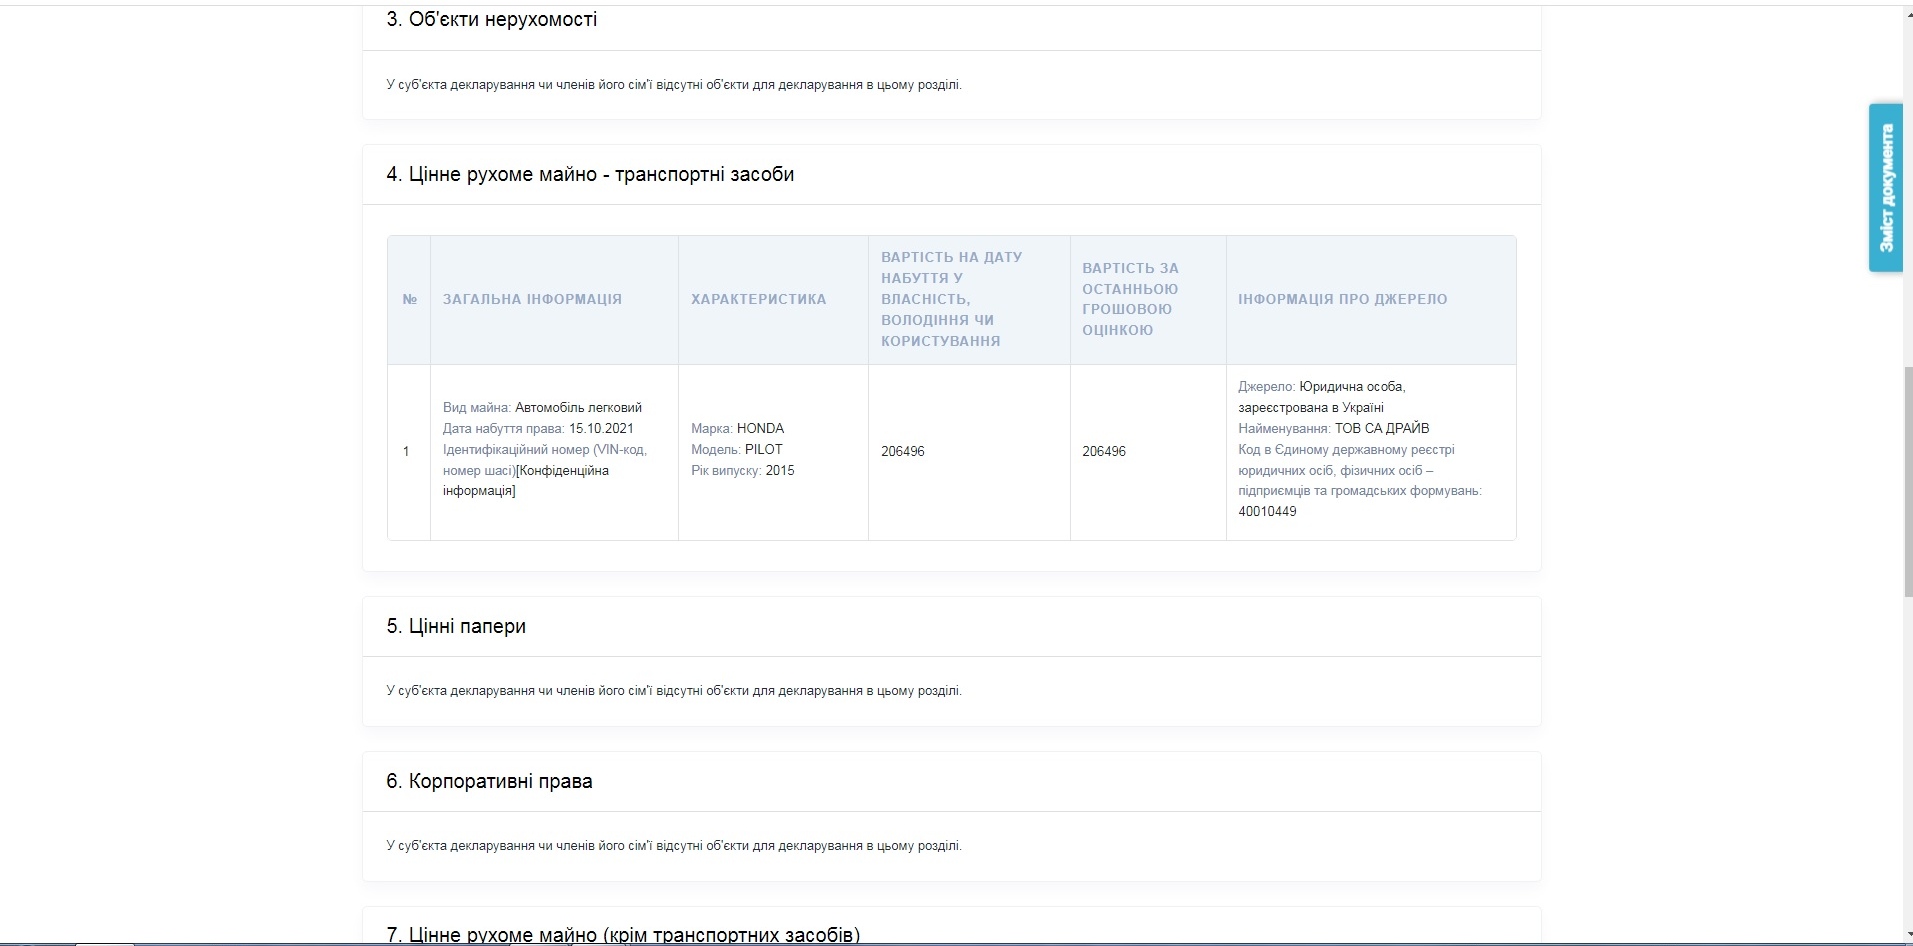The image size is (1913, 946).
Task: Click the HONDA brand value in table
Action: pyautogui.click(x=760, y=428)
